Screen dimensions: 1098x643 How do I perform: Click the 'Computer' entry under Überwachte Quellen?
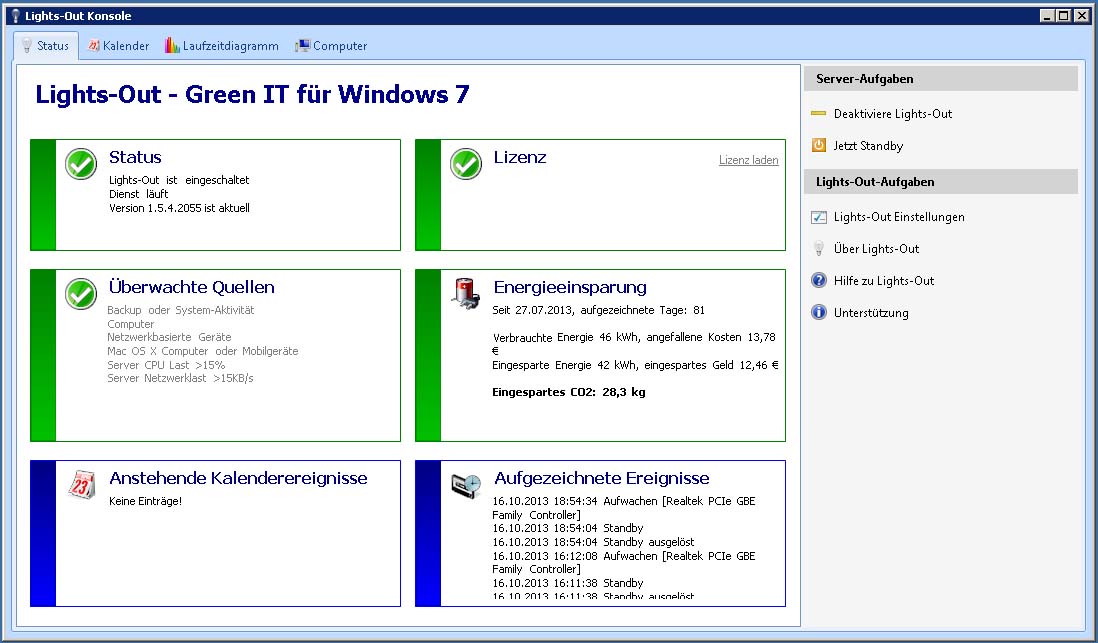130,324
